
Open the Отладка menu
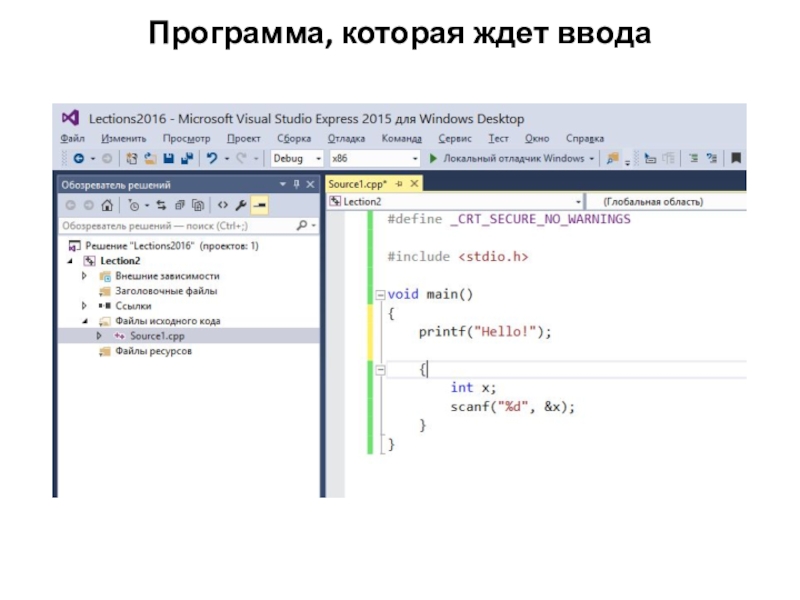point(346,138)
